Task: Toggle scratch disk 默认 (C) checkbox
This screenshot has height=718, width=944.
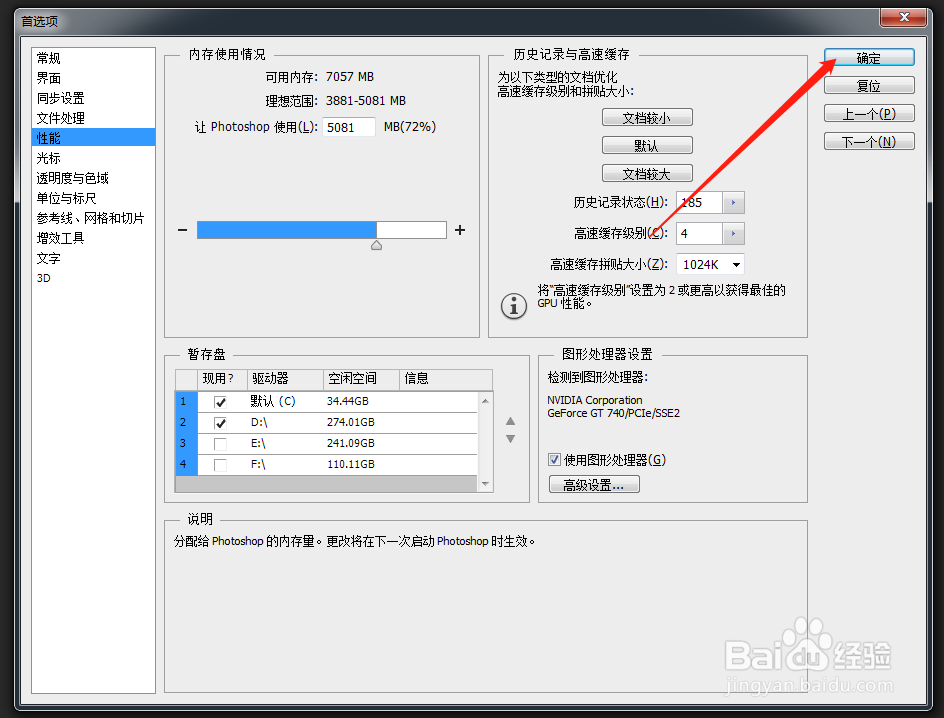Action: (x=220, y=401)
